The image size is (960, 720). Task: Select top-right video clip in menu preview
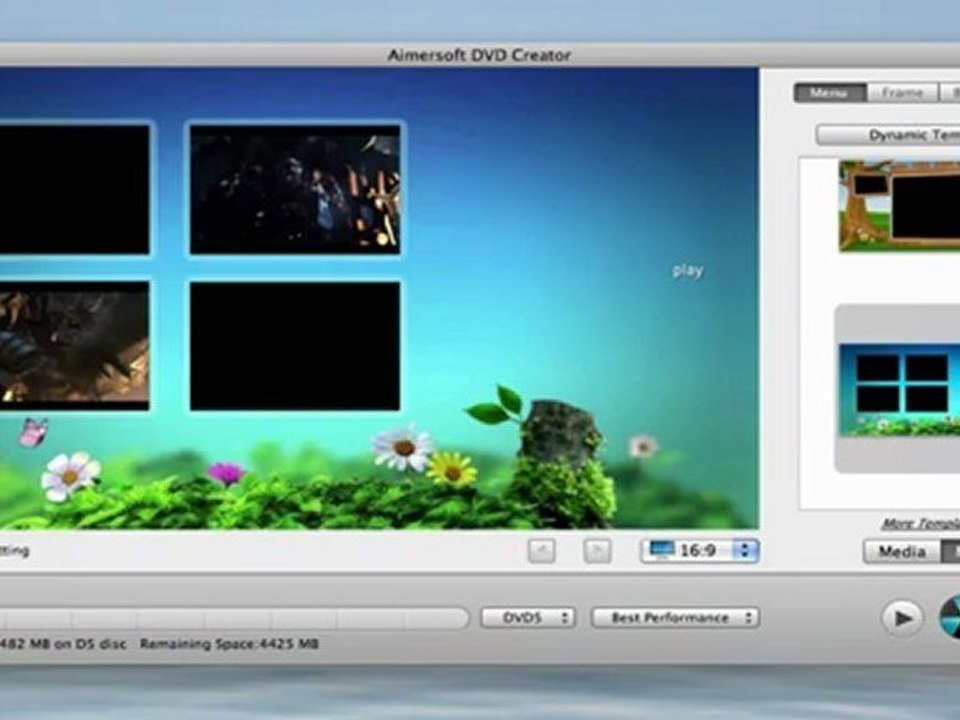[295, 189]
